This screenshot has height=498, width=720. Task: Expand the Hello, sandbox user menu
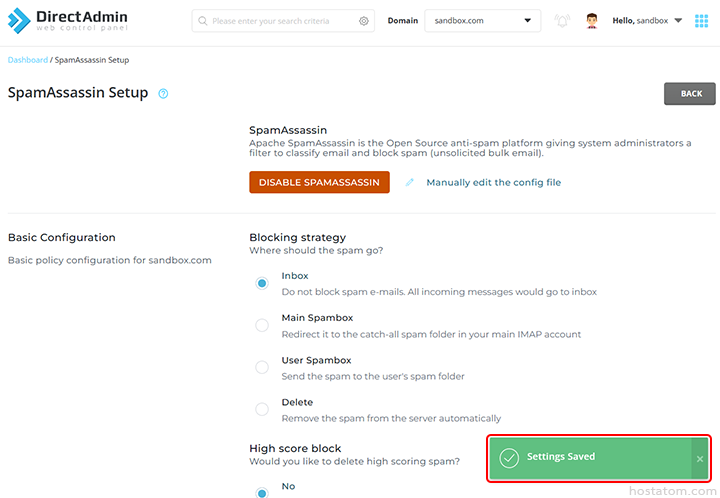pos(647,21)
